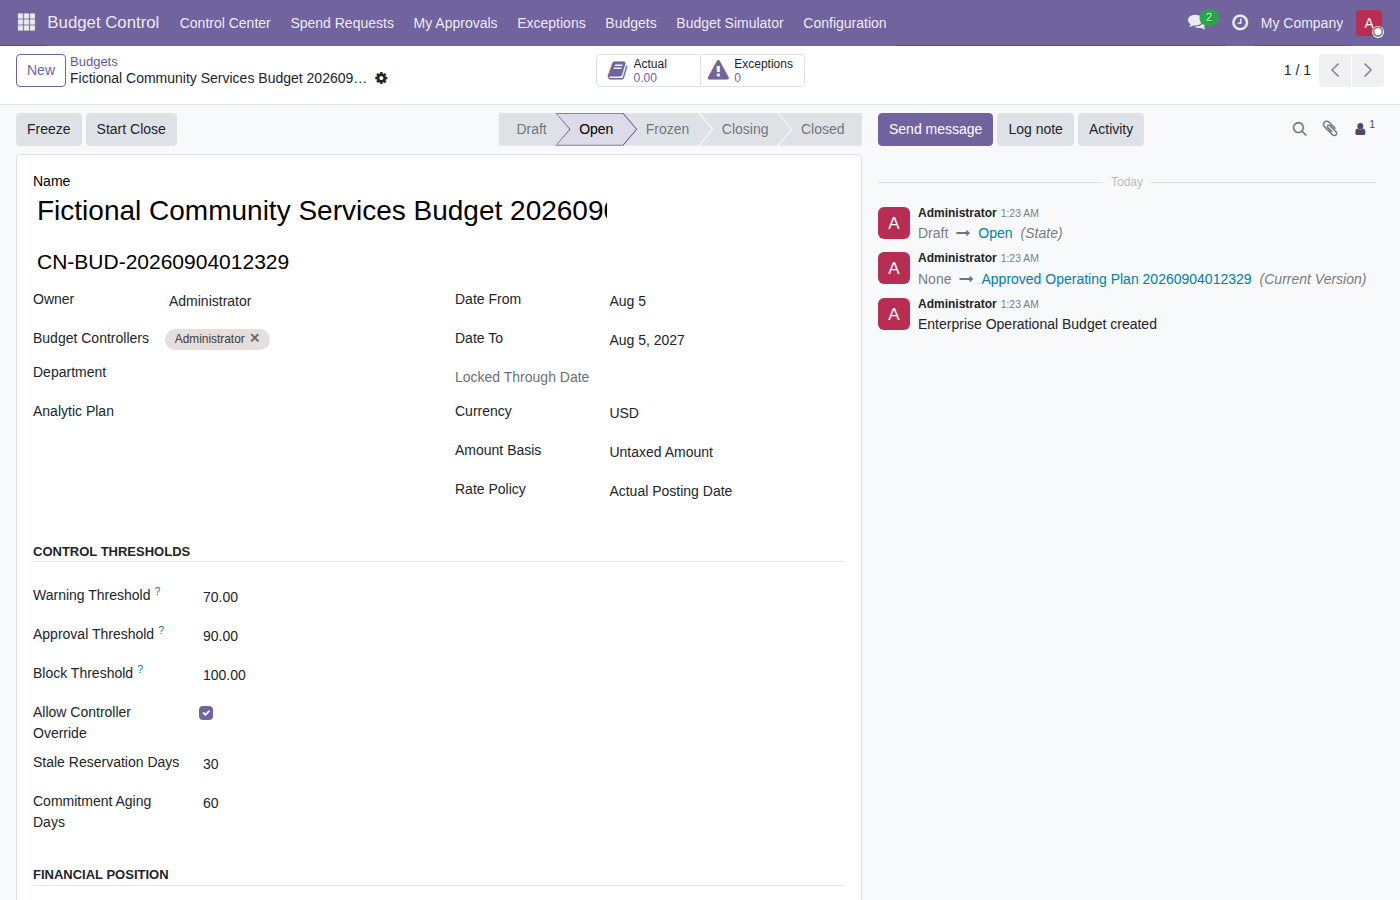Switch company via My Company
The height and width of the screenshot is (900, 1400).
pyautogui.click(x=1302, y=23)
